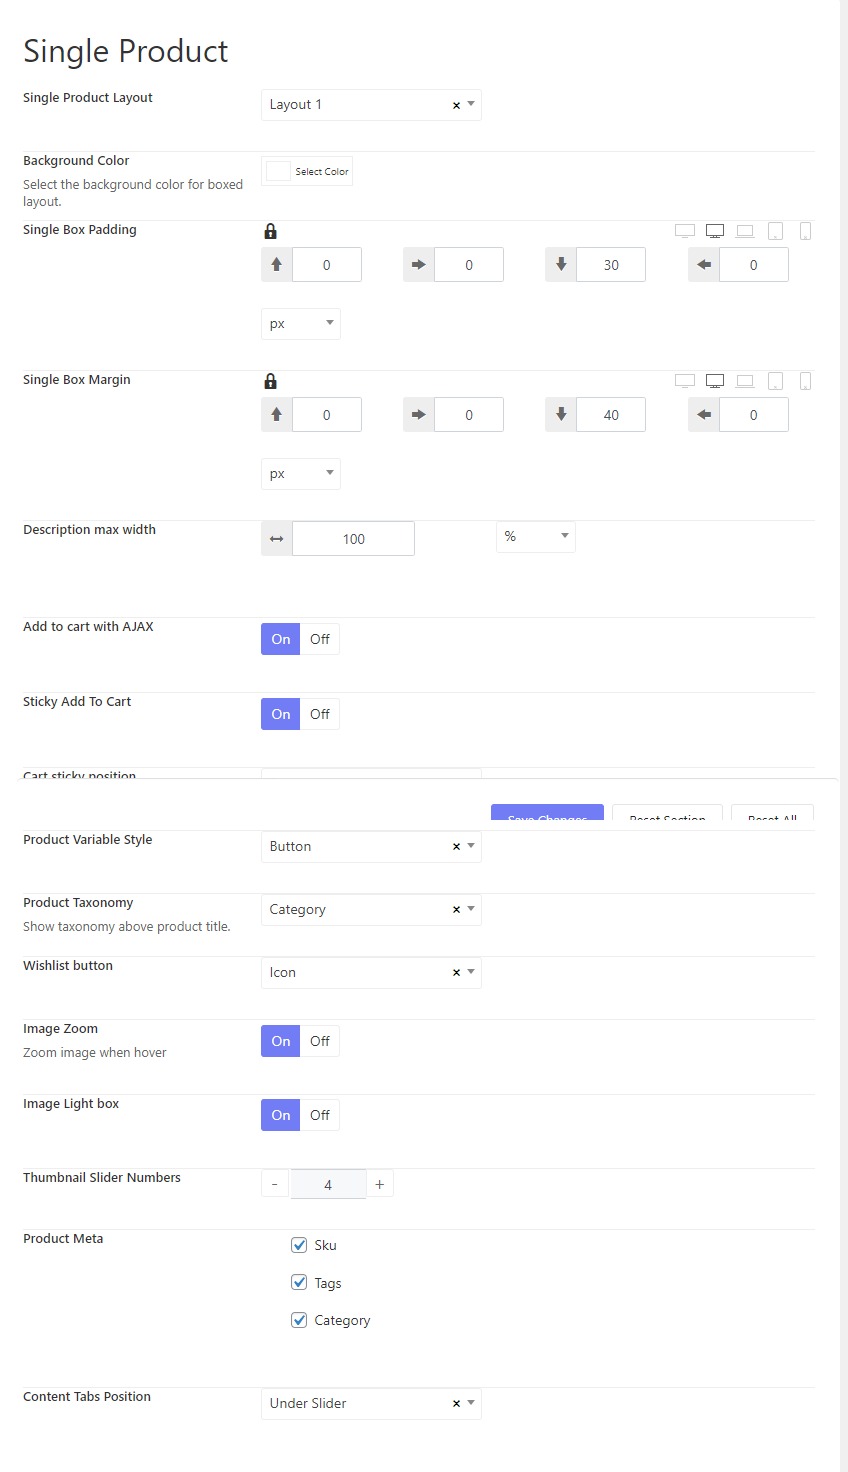Toggle the Single Box Margin lock icon
The width and height of the screenshot is (848, 1472).
(270, 381)
